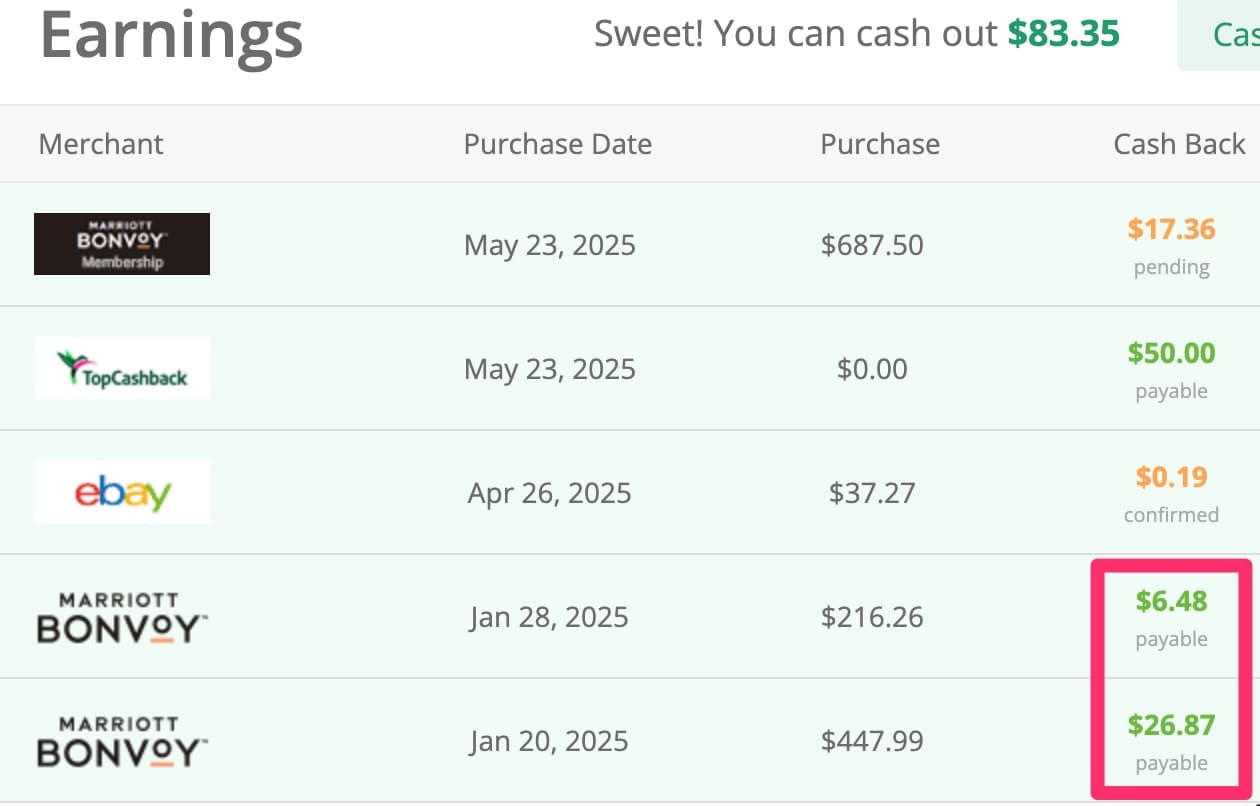Click the Cash Out button at top right

point(1219,35)
